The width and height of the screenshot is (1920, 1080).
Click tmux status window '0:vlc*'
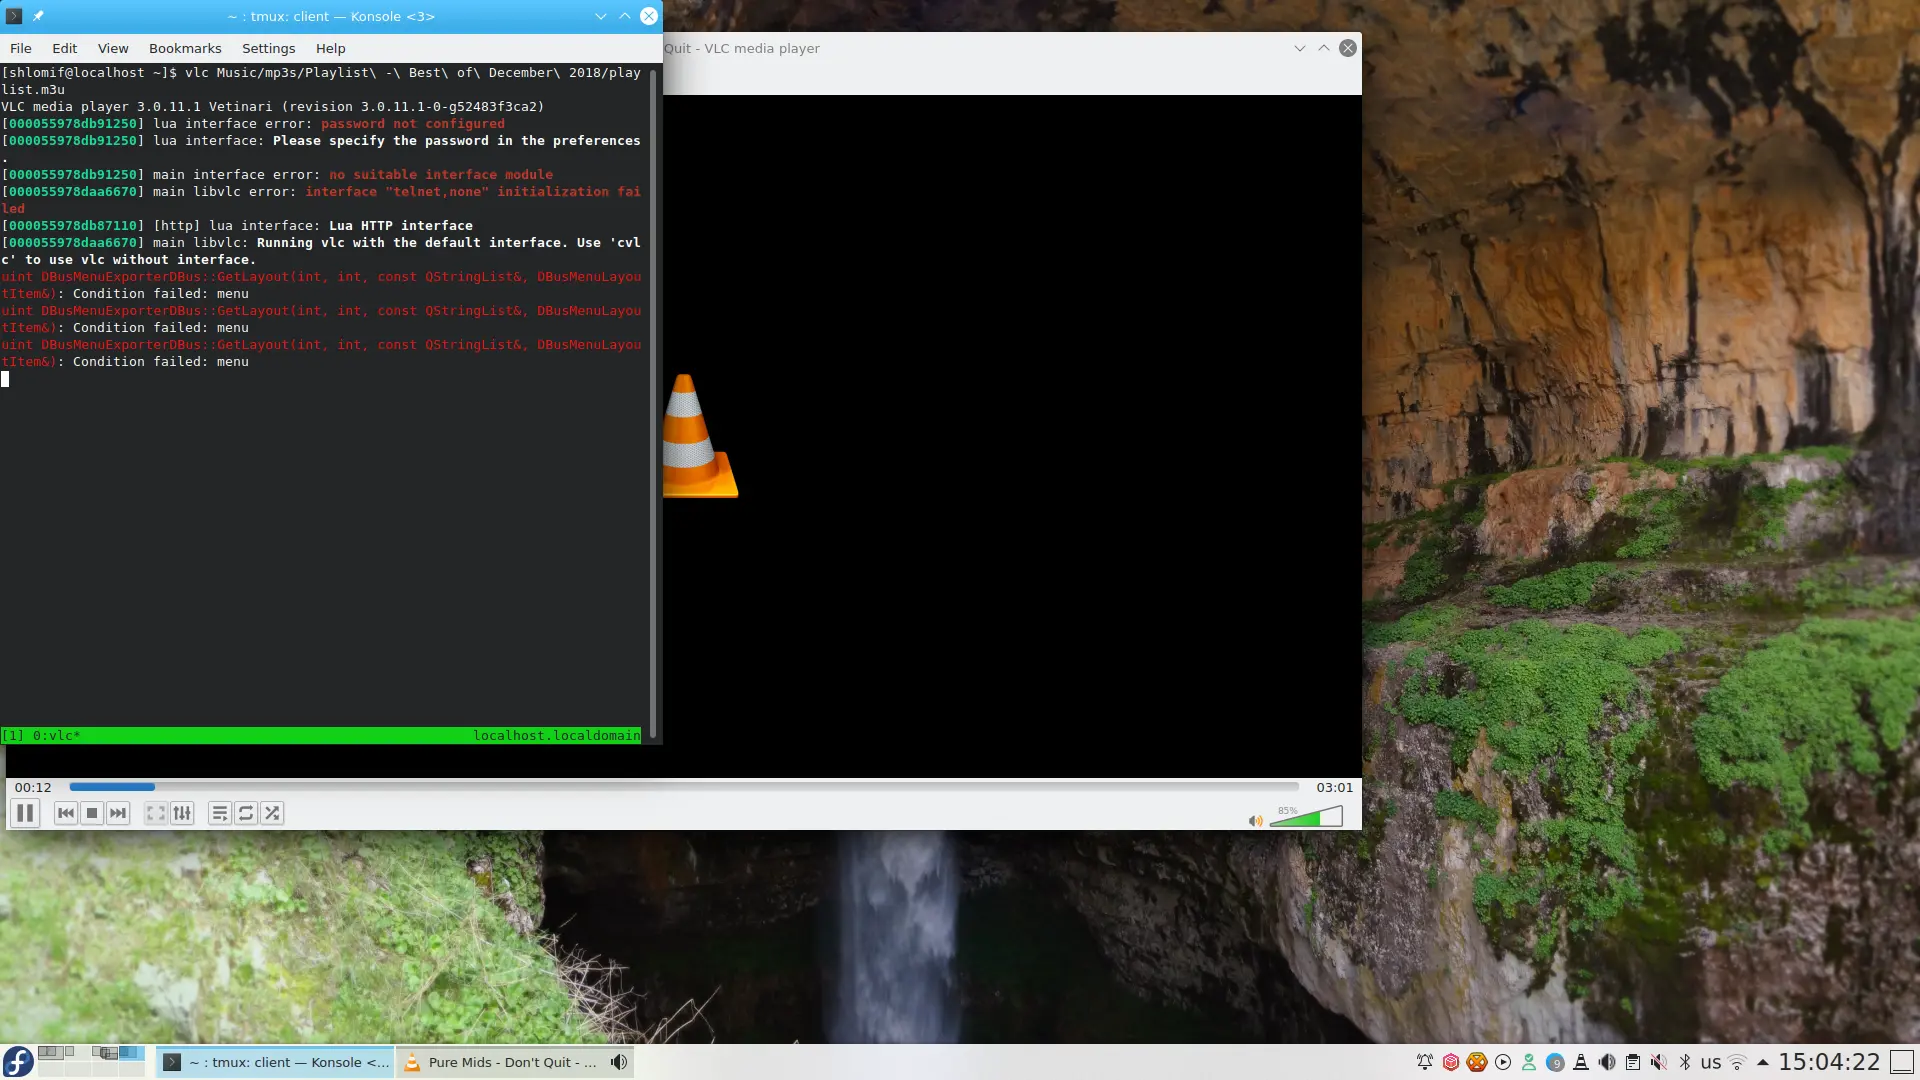click(x=56, y=735)
